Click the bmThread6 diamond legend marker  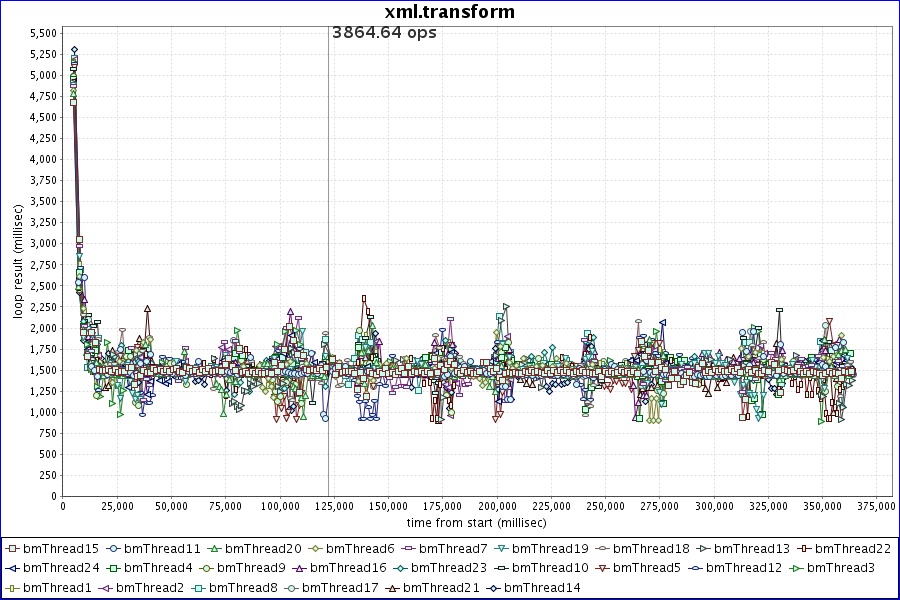point(314,549)
